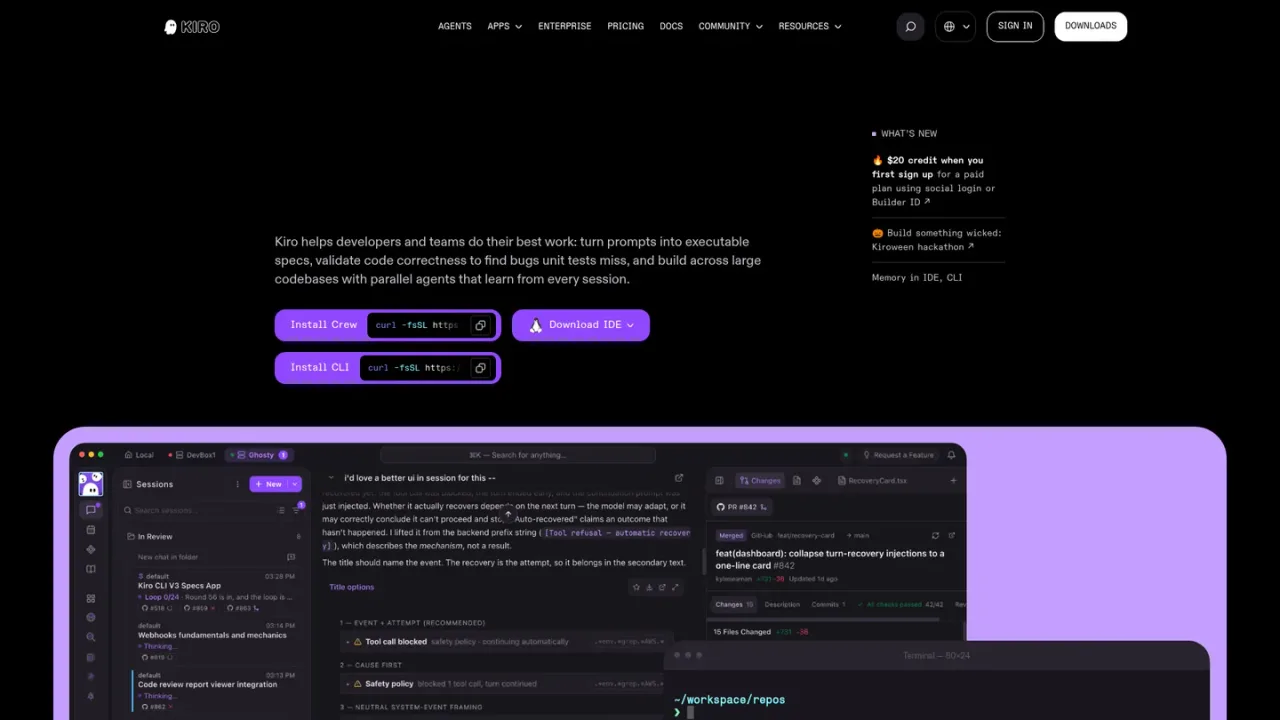Open the arrow beside the New button

pyautogui.click(x=295, y=484)
